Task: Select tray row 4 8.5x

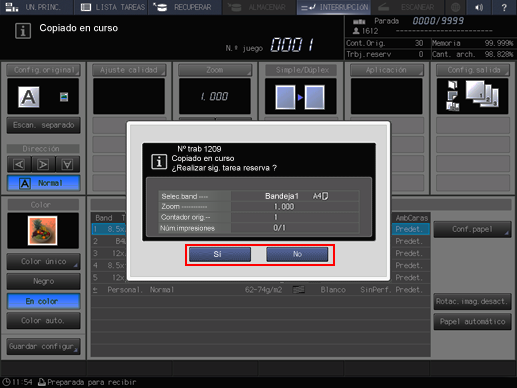Action: click(261, 266)
